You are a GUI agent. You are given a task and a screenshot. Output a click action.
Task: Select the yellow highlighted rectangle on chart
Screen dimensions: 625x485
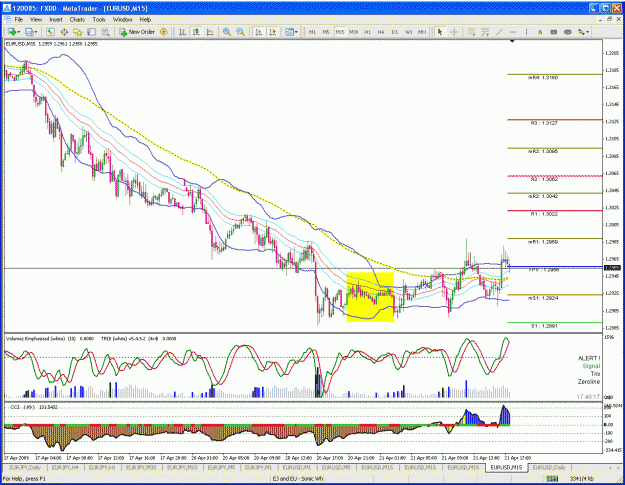click(370, 296)
